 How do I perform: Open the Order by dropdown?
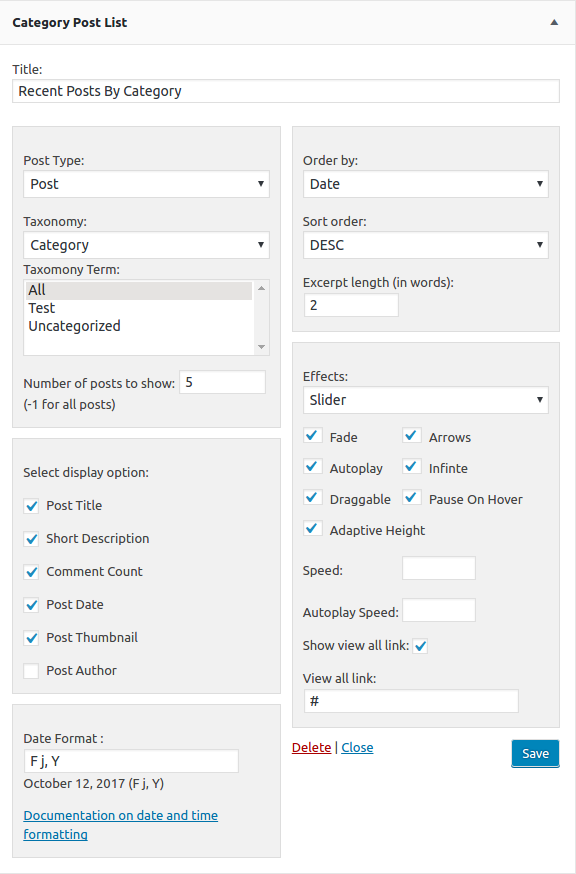coord(425,184)
